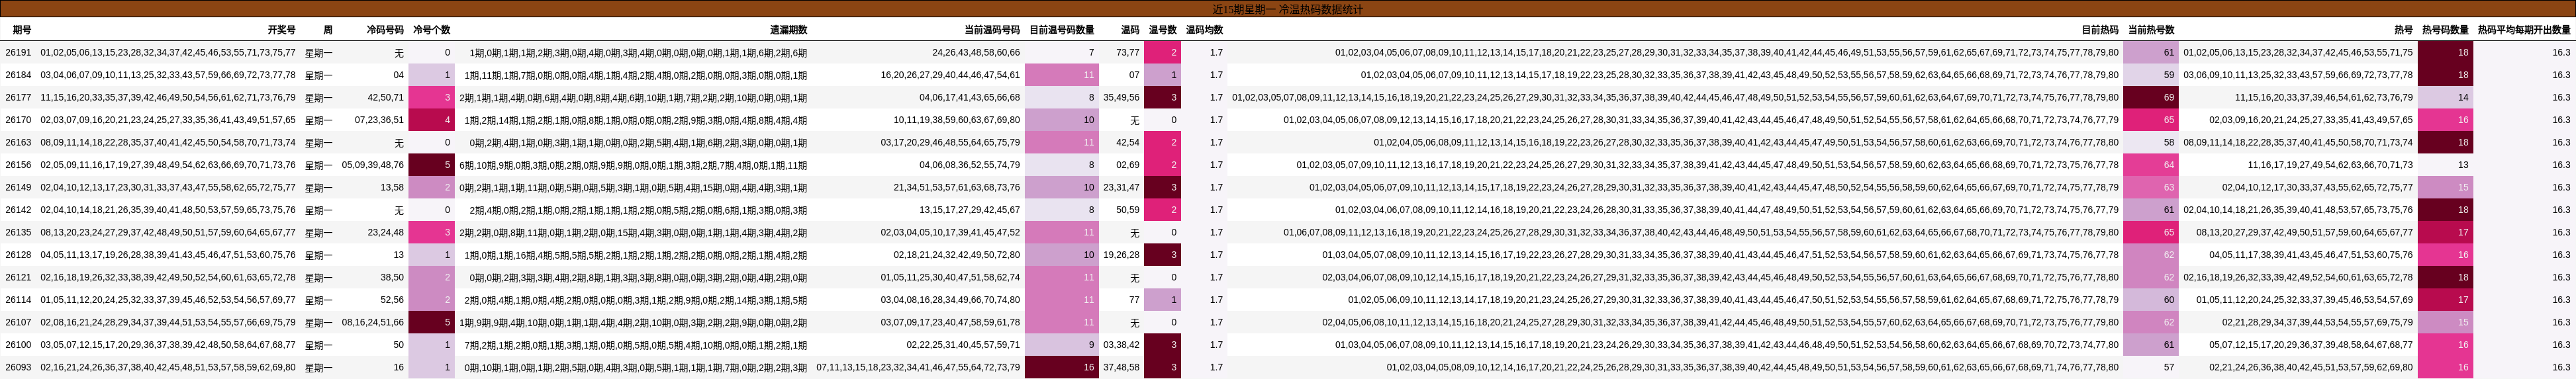The height and width of the screenshot is (379, 2576).
Task: Click the 期号 column header
Action: tap(21, 30)
